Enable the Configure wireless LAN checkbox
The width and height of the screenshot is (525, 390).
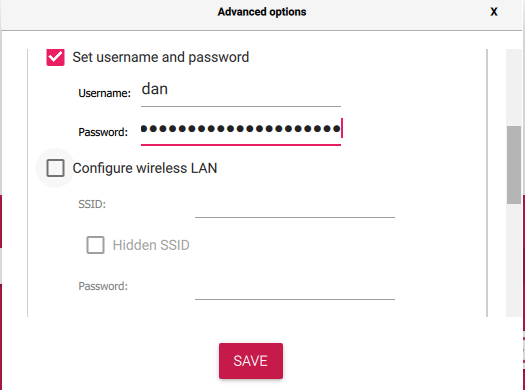pos(55,168)
